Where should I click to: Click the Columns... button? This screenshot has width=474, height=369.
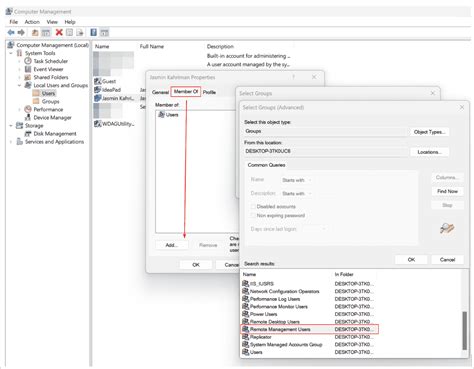447,177
